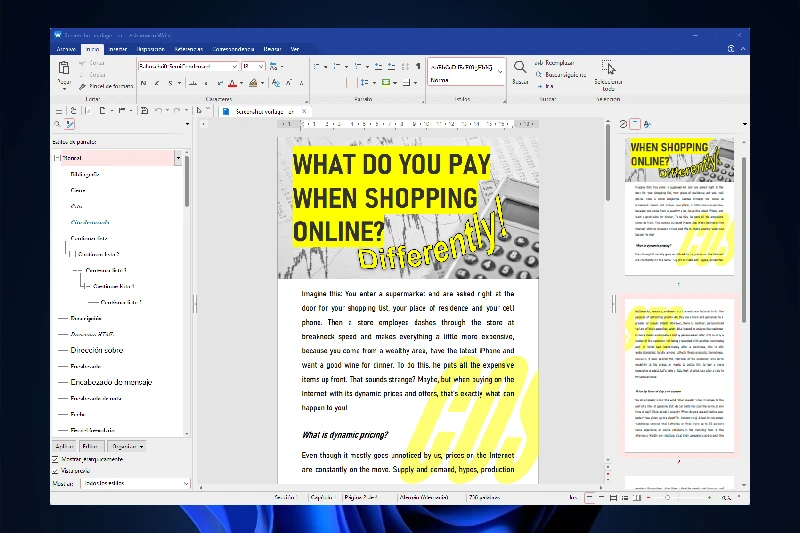Viewport: 800px width, 533px height.
Task: Open the Organizar dropdown button
Action: point(126,447)
